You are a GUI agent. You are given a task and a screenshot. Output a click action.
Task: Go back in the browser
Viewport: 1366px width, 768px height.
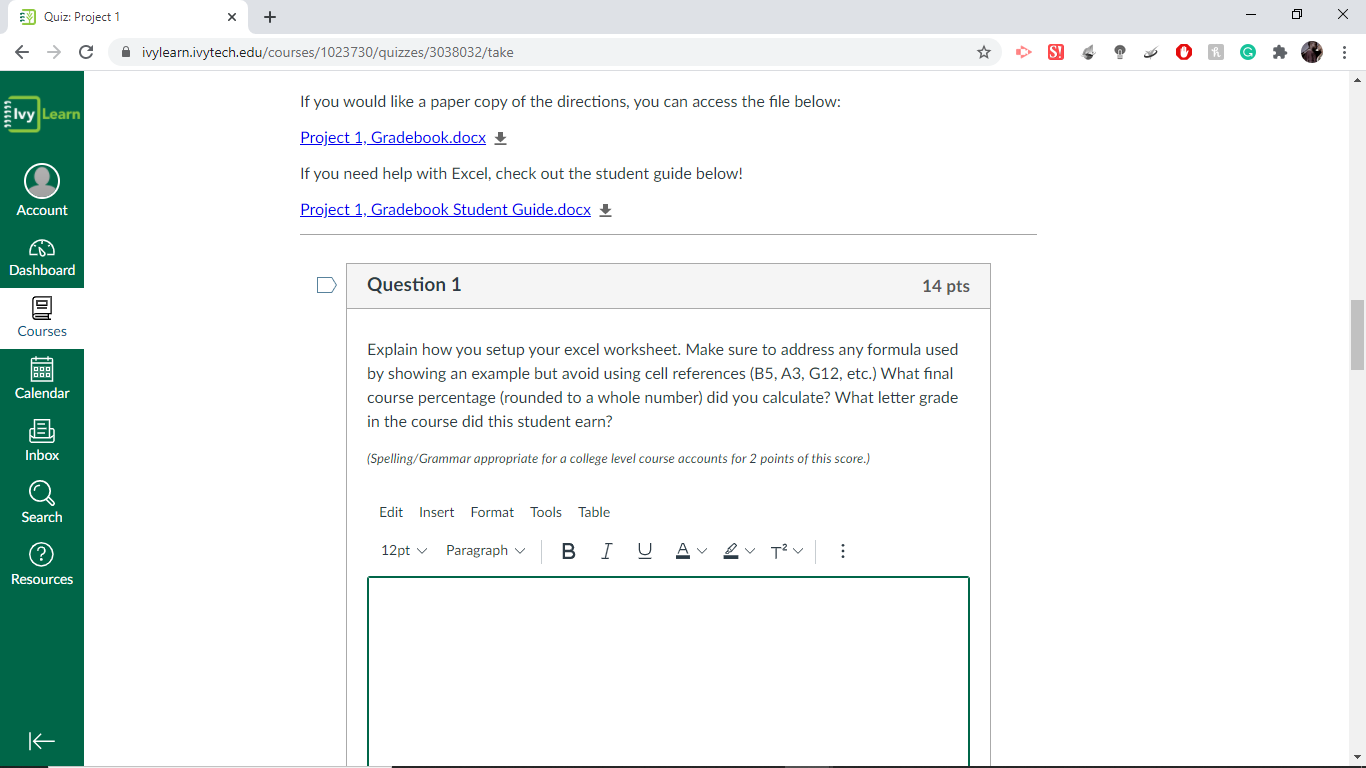click(x=22, y=52)
